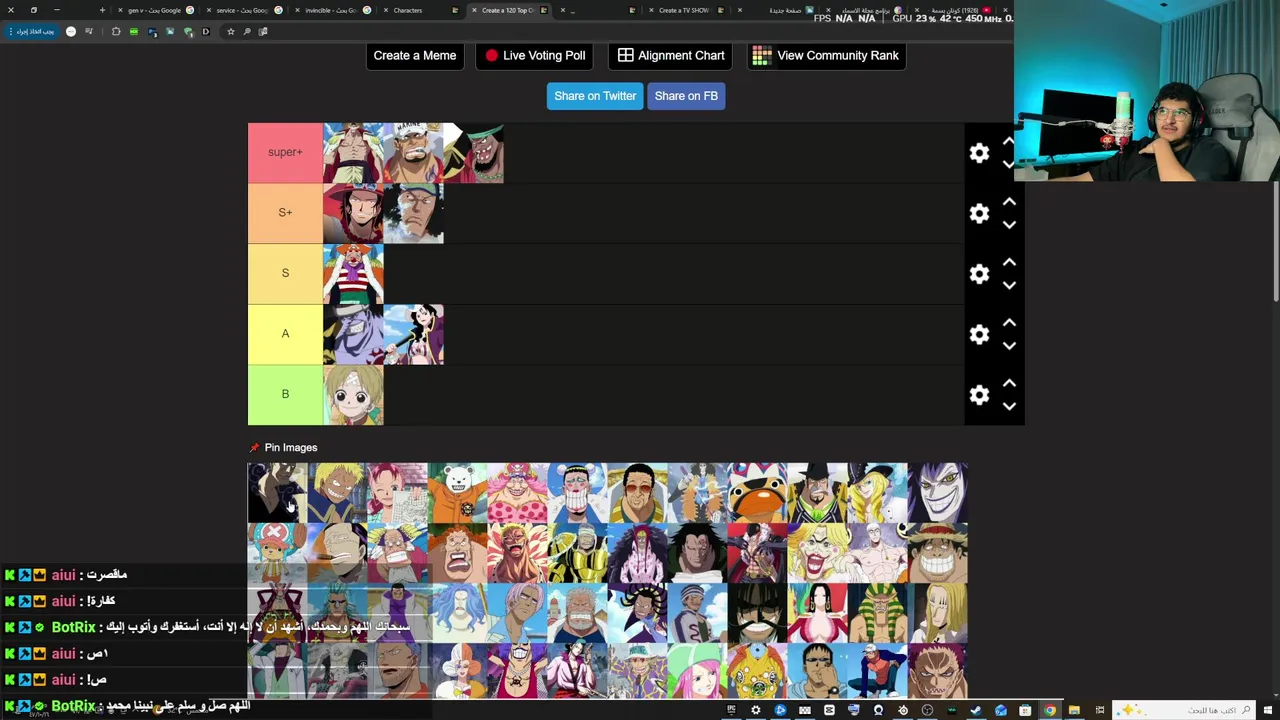Open settings gear for S tier
The image size is (1280, 720).
[x=979, y=274]
